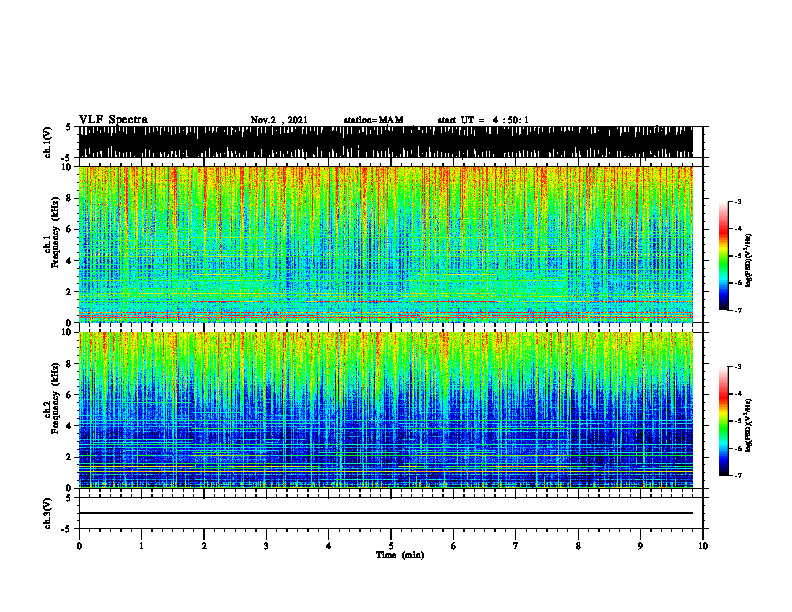Image resolution: width=792 pixels, height=612 pixels.
Task: Click the "station=MAM" header text
Action: click(373, 120)
